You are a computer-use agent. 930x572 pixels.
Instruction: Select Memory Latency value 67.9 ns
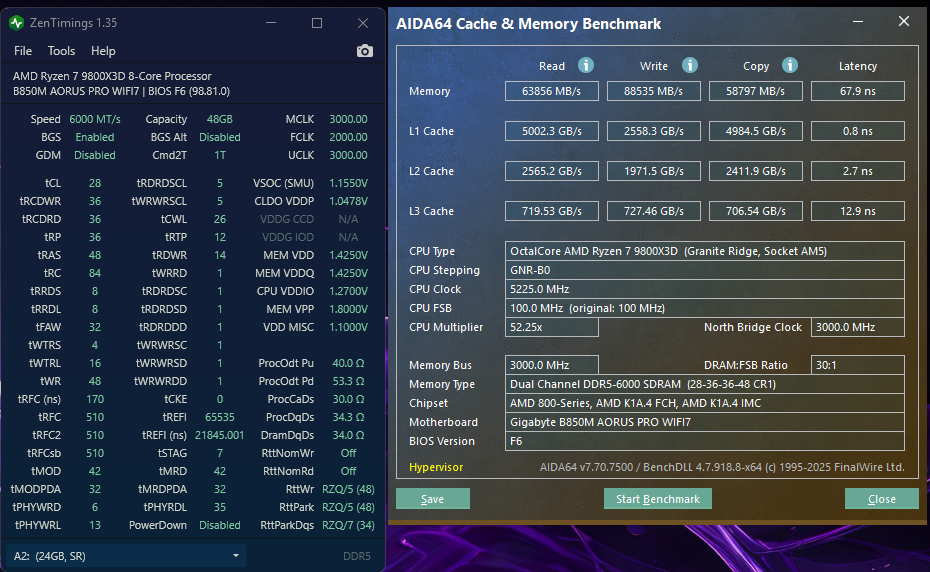(x=858, y=91)
